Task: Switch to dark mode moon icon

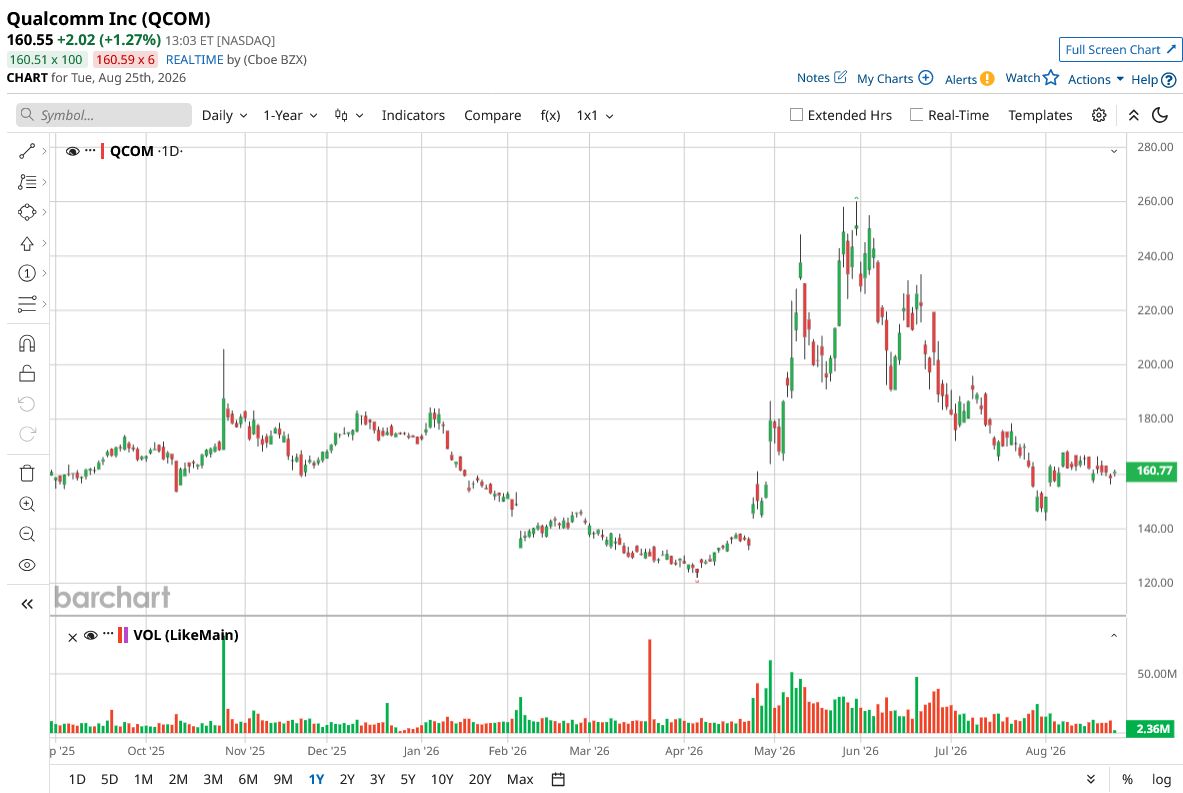Action: [1160, 115]
